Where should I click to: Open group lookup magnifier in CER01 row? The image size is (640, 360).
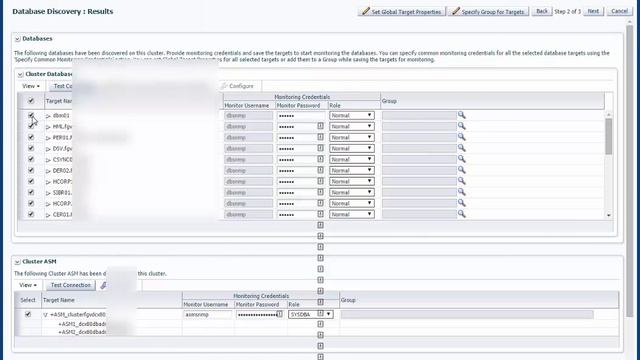pyautogui.click(x=461, y=214)
